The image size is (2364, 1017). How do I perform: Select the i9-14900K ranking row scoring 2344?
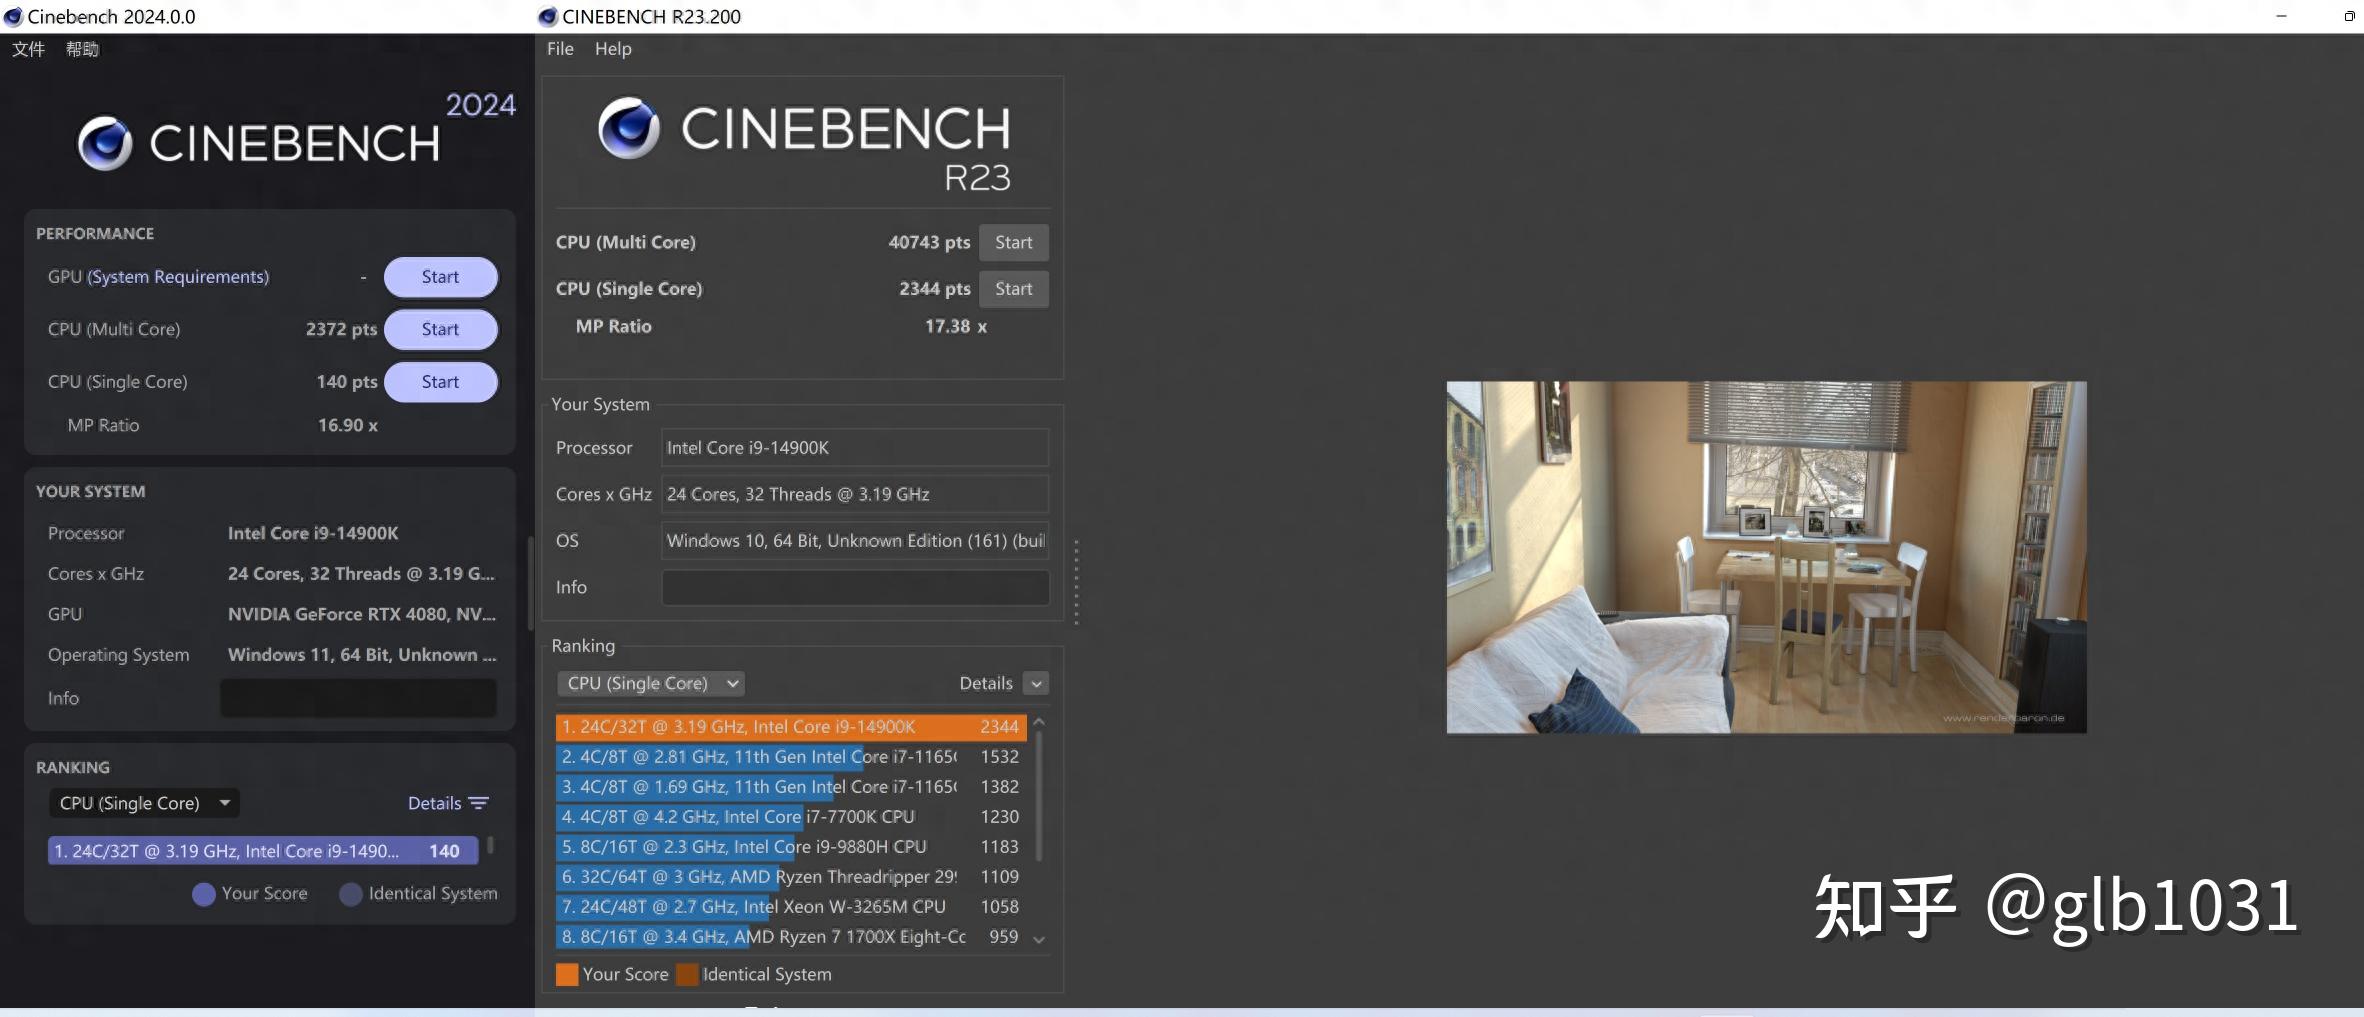click(x=791, y=727)
